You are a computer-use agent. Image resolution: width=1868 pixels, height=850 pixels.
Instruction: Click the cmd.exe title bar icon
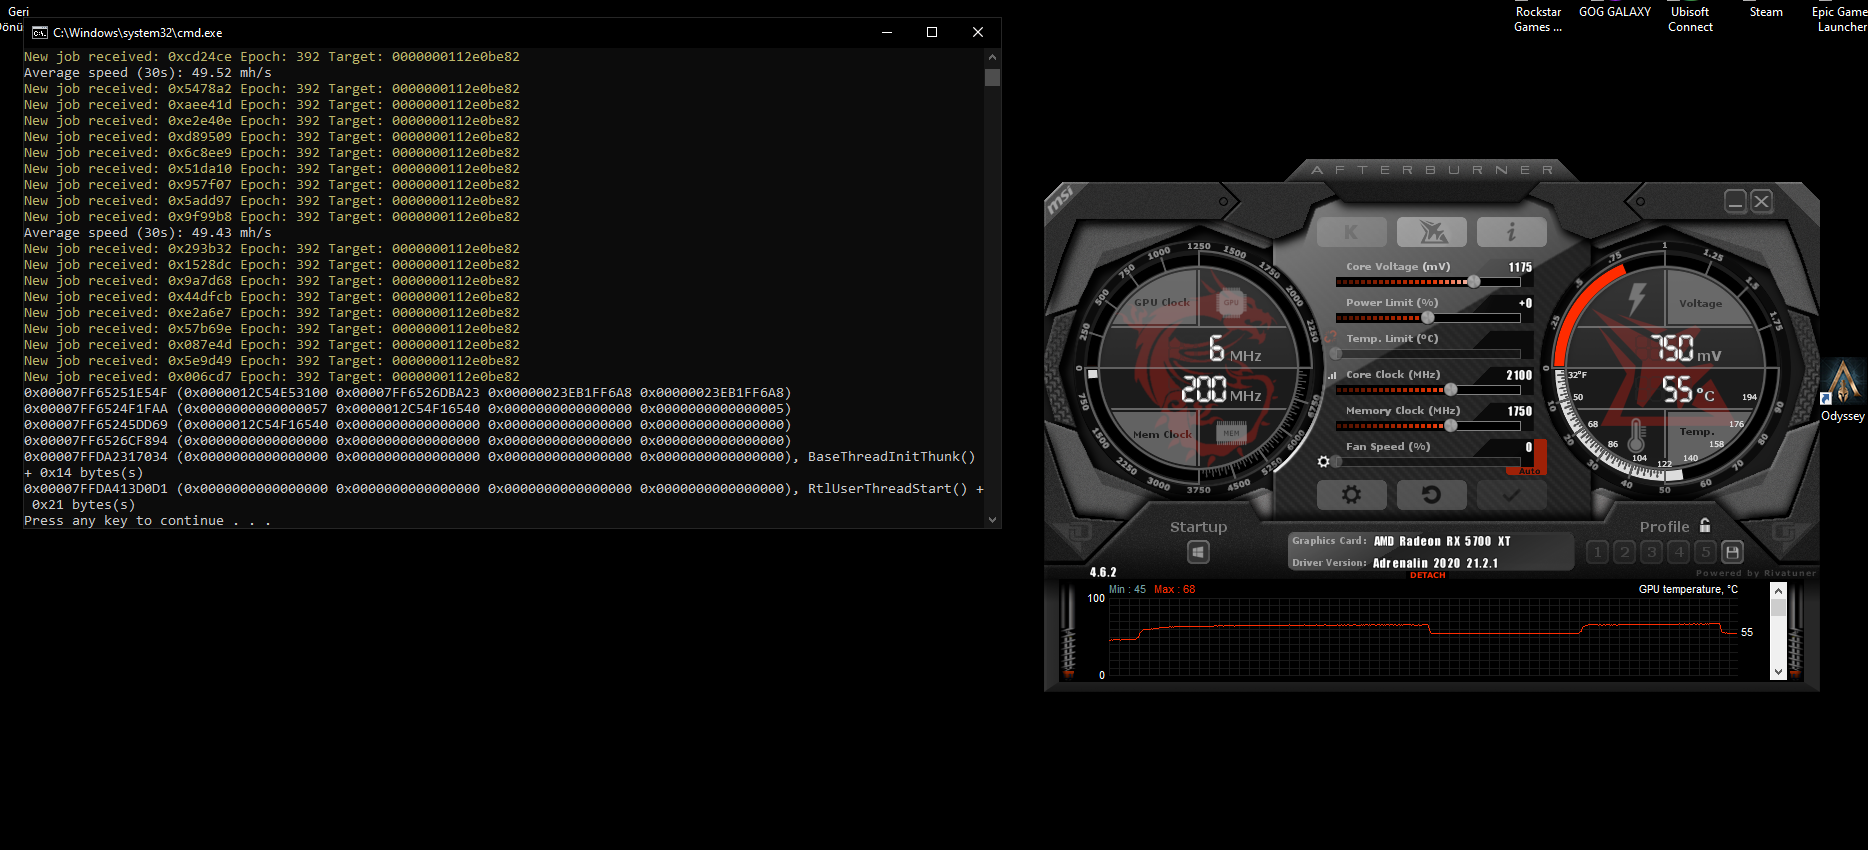[40, 33]
